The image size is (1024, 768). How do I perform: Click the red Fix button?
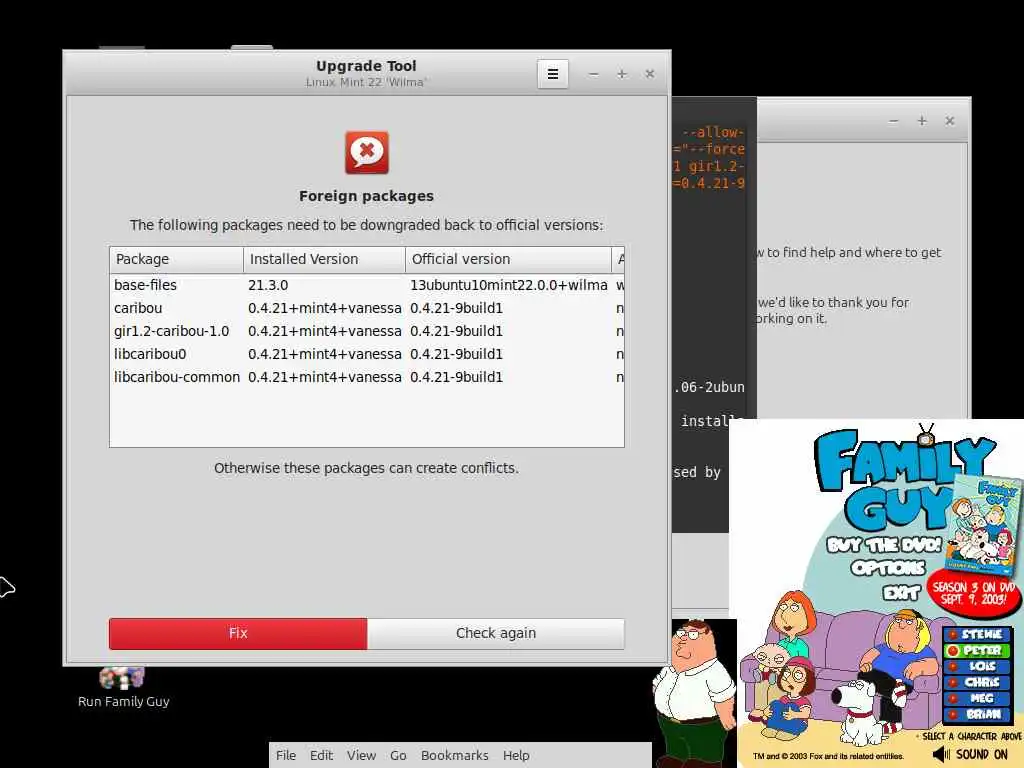click(238, 633)
